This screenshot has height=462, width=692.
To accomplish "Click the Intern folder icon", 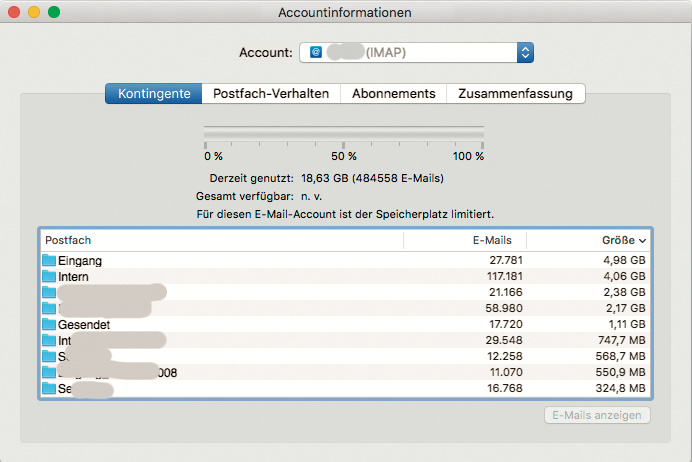I will tap(49, 277).
